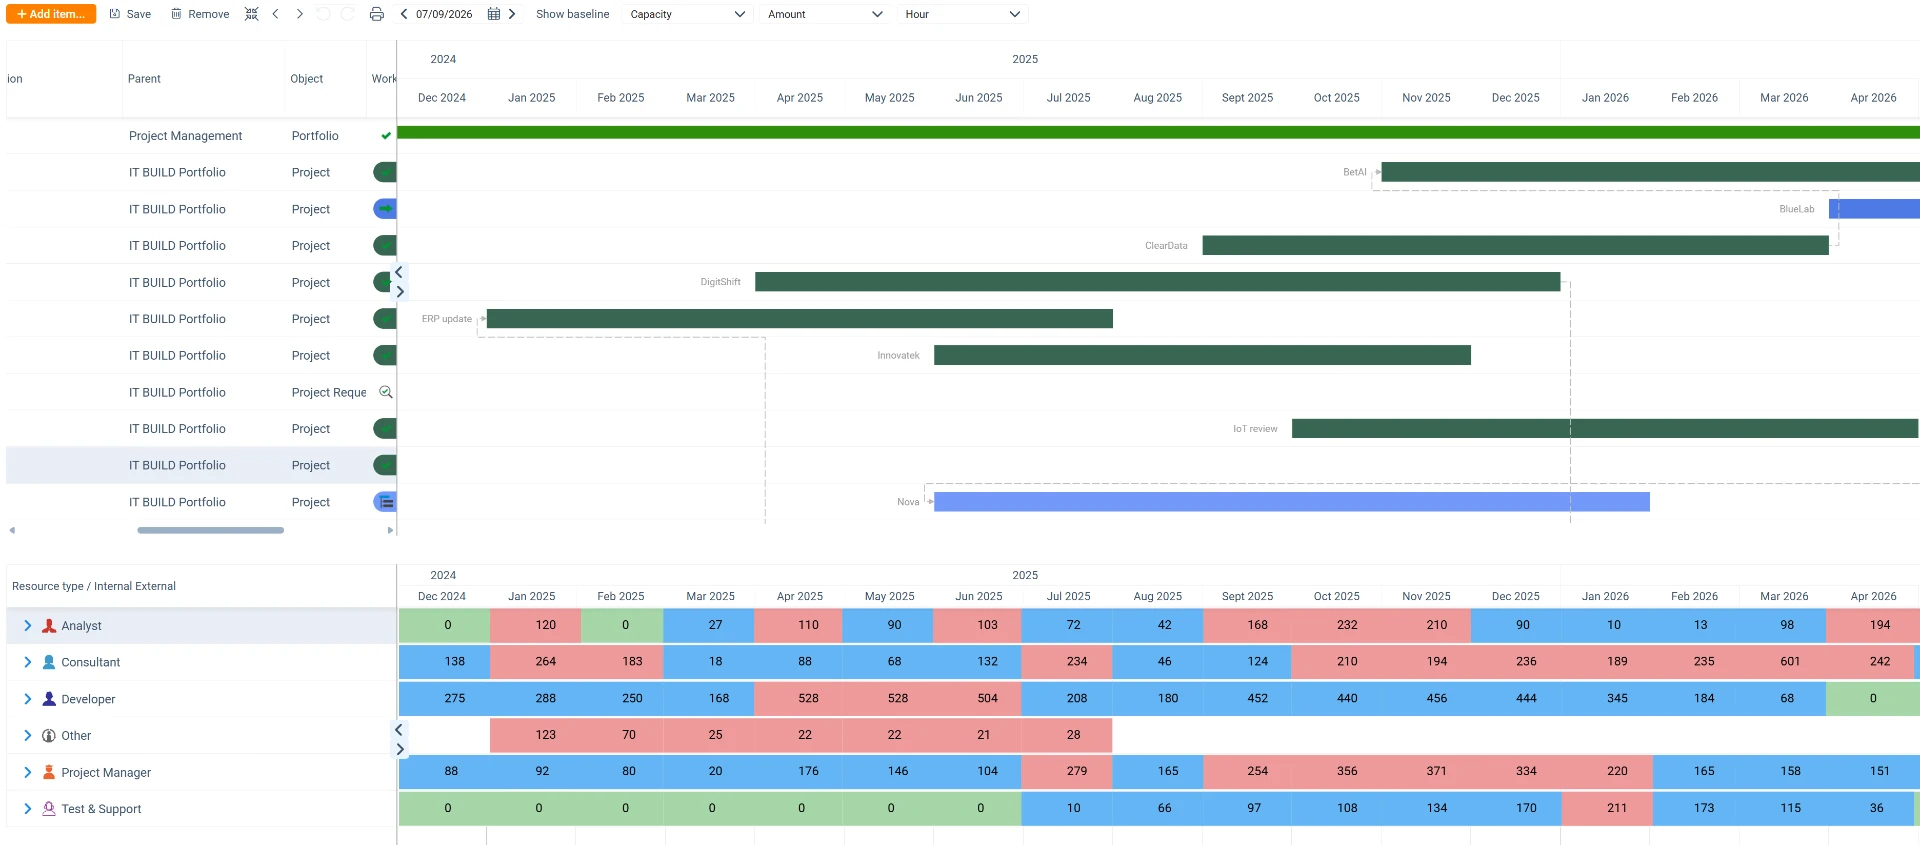Click the Analyst person icon
Viewport: 1920px width, 845px height.
point(49,626)
